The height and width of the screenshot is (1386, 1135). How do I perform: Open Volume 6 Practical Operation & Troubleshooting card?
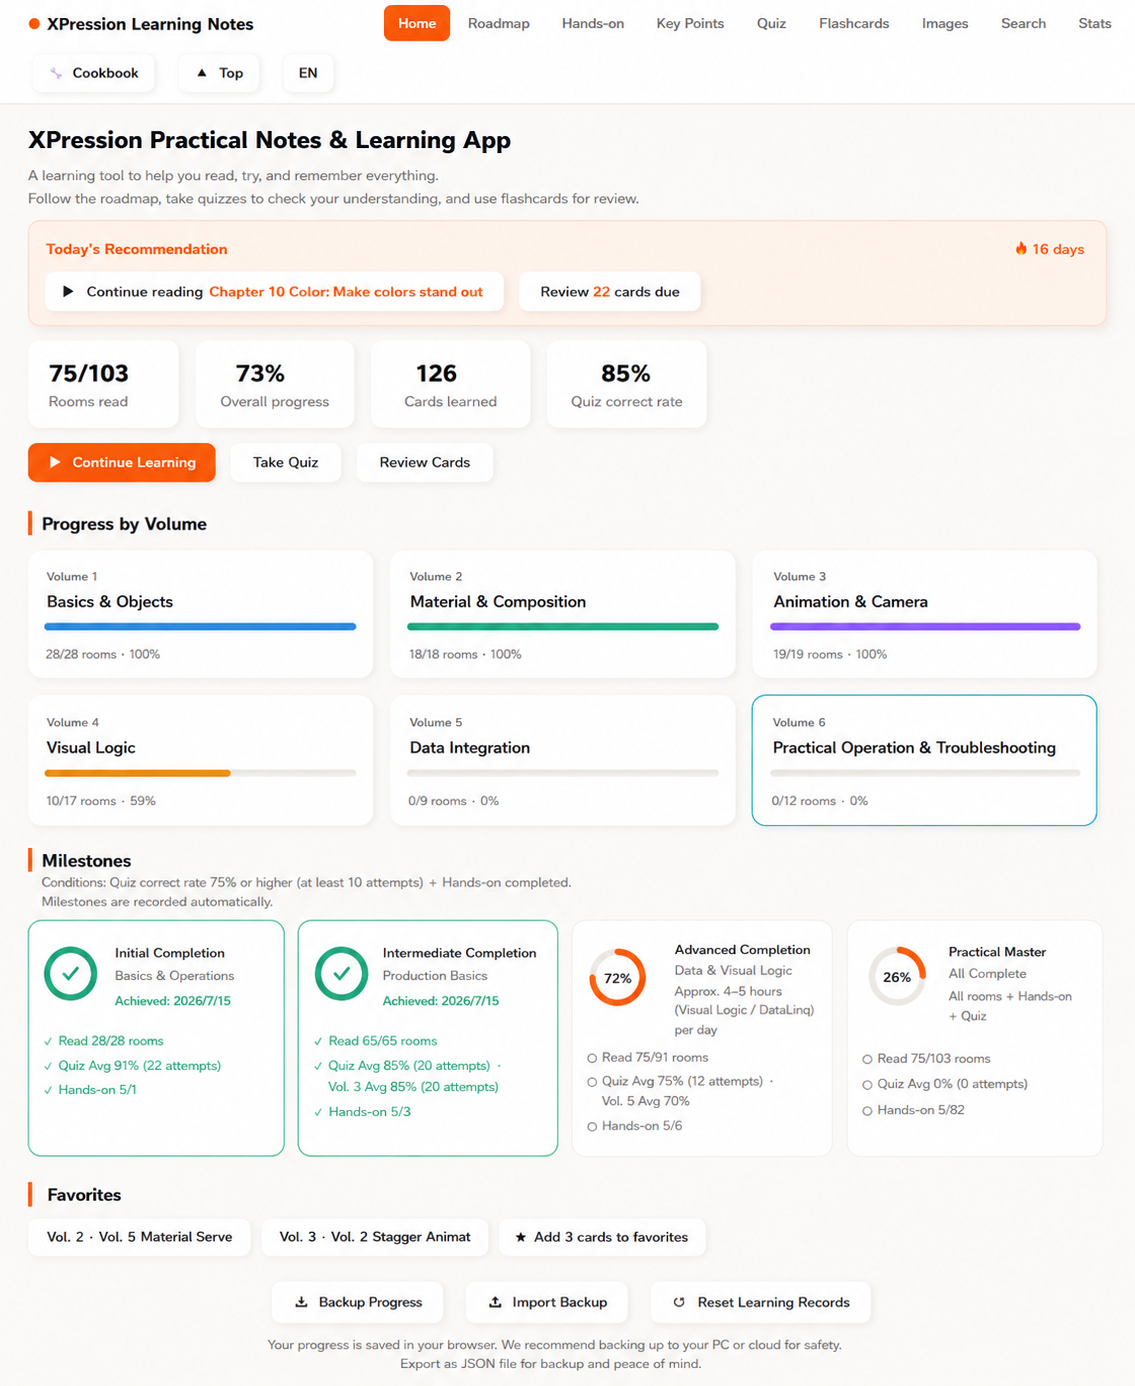925,760
